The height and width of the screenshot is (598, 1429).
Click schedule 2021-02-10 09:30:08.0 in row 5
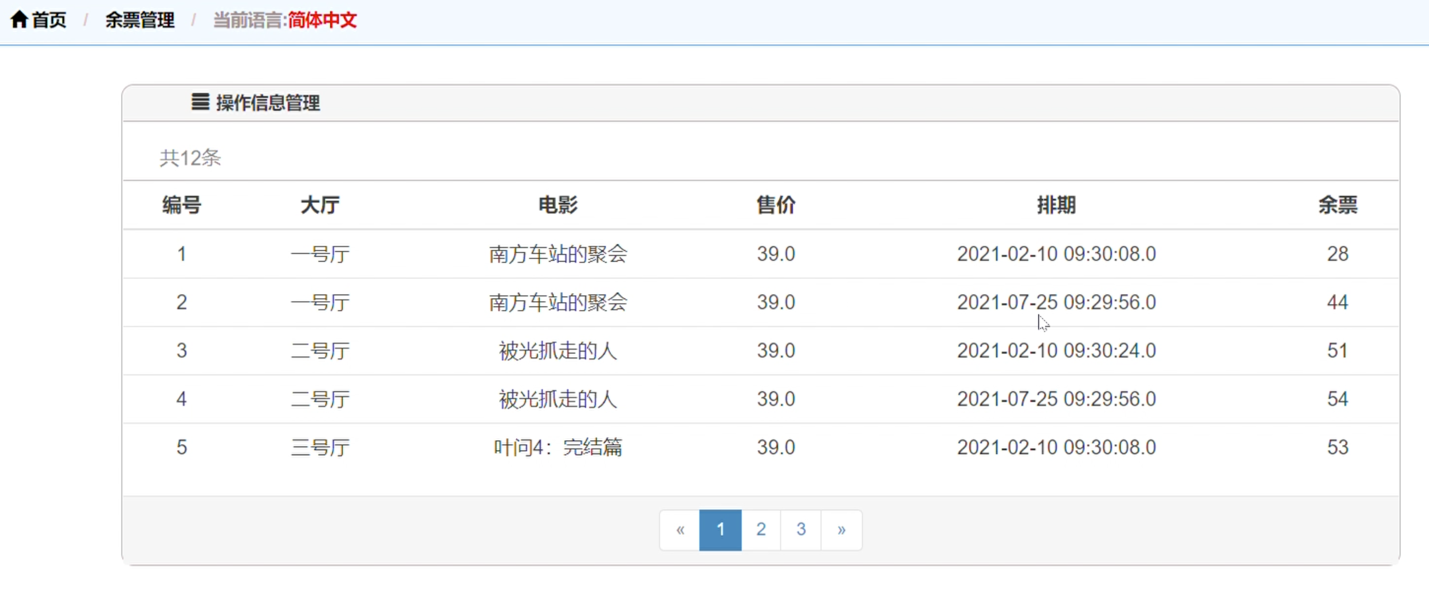point(1056,447)
